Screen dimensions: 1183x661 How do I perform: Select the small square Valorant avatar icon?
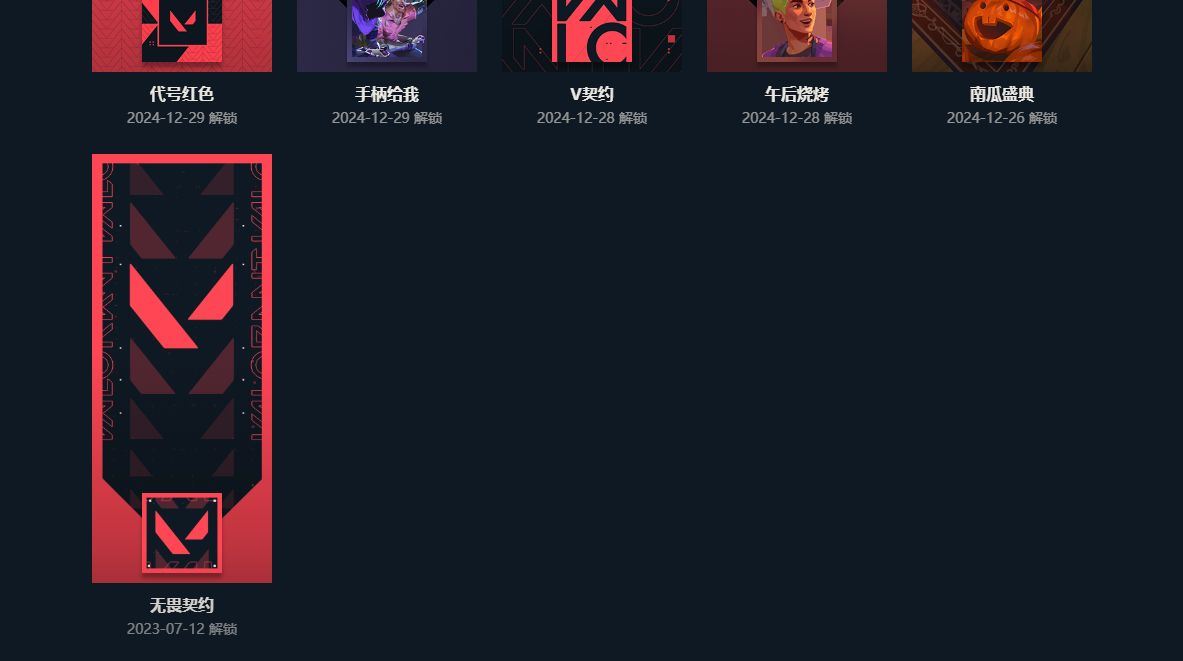pos(182,533)
